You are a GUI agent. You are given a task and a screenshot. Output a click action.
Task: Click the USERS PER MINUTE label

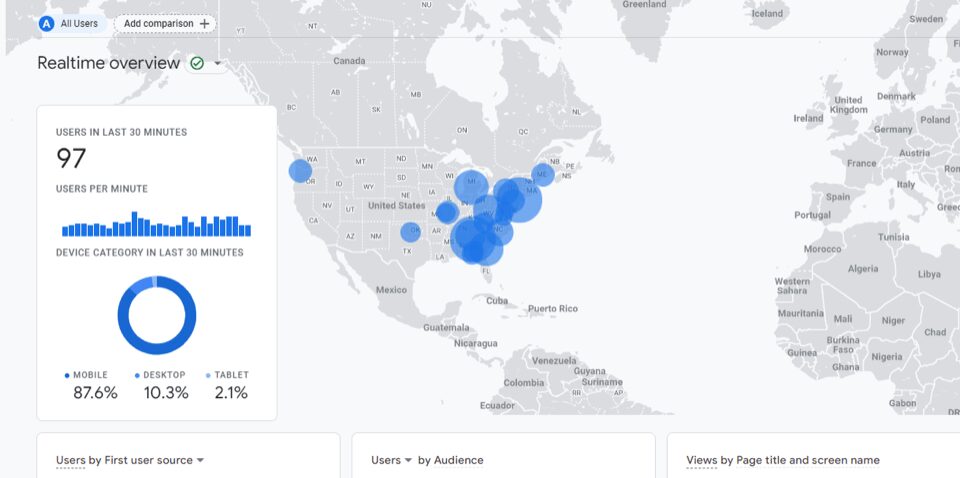(x=102, y=189)
